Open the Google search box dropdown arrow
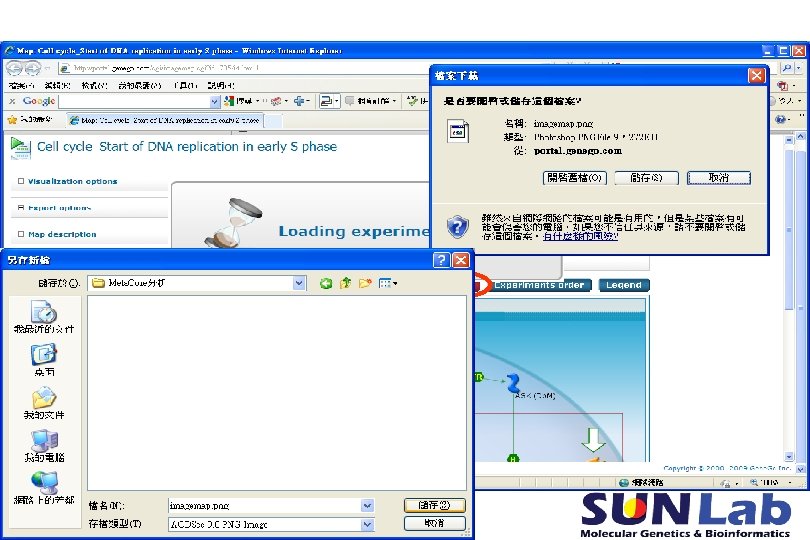The width and height of the screenshot is (810, 540). [214, 101]
